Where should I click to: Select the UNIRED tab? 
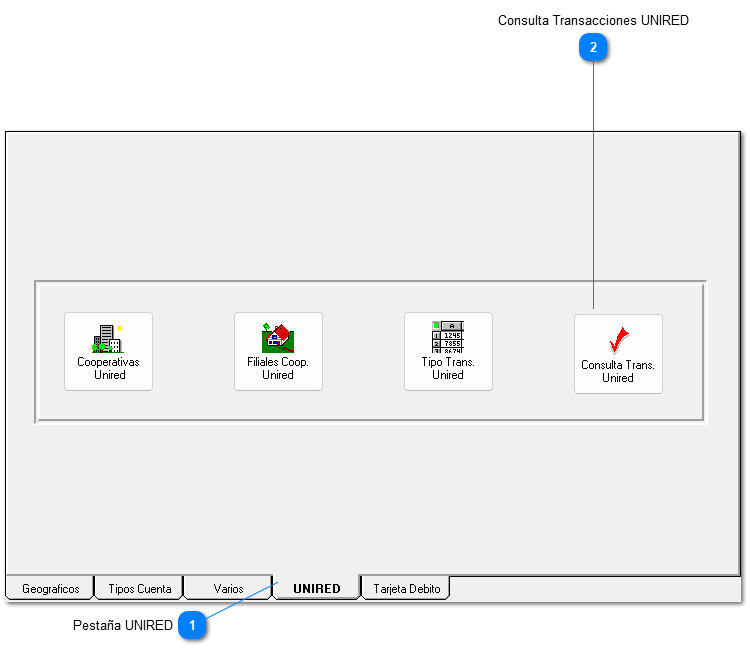point(316,589)
